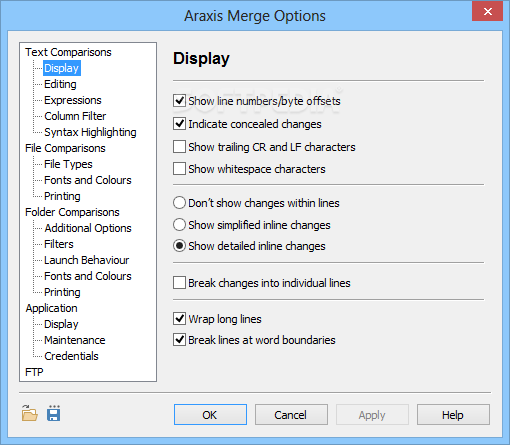
Task: Save options with floppy disk icon
Action: point(54,414)
